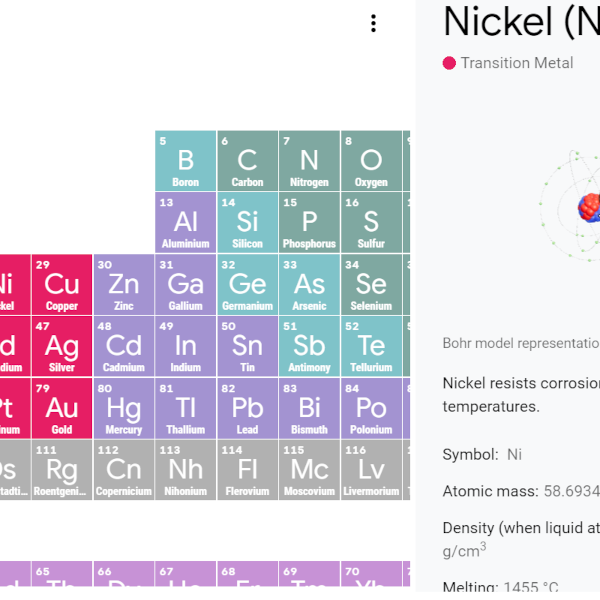
Task: Select the Roentgenium element tile
Action: pos(62,470)
